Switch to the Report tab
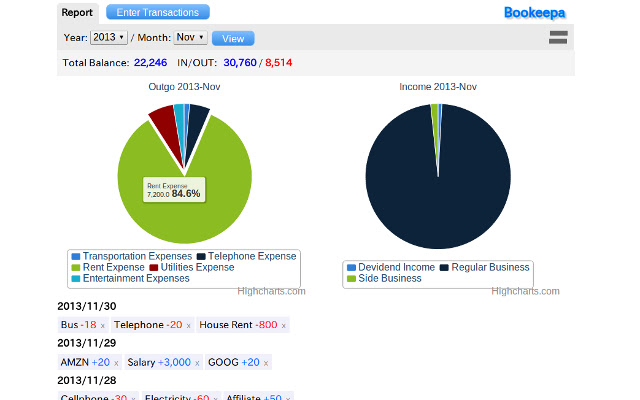640x400 pixels. (x=77, y=13)
